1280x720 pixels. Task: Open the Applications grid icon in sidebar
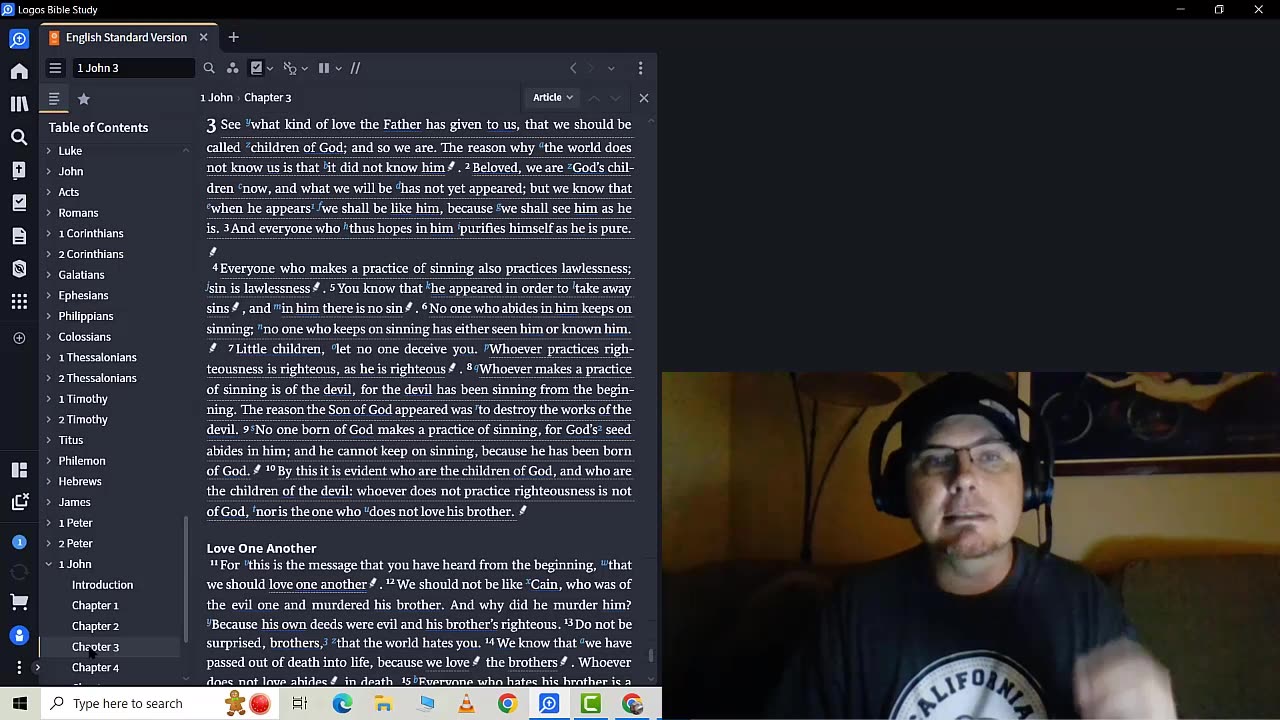click(19, 301)
